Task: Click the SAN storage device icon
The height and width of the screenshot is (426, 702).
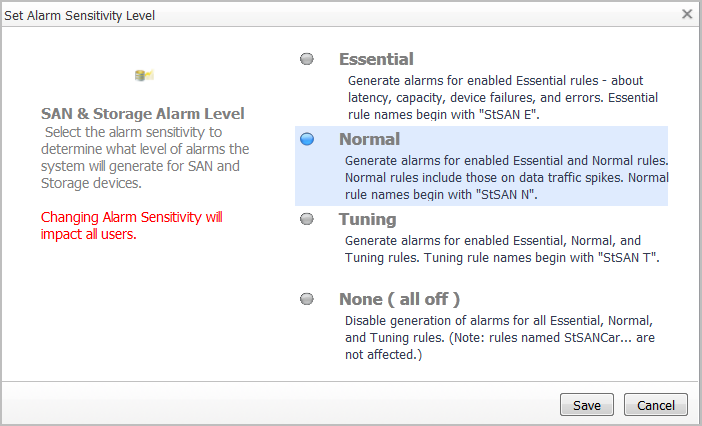Action: coord(143,76)
